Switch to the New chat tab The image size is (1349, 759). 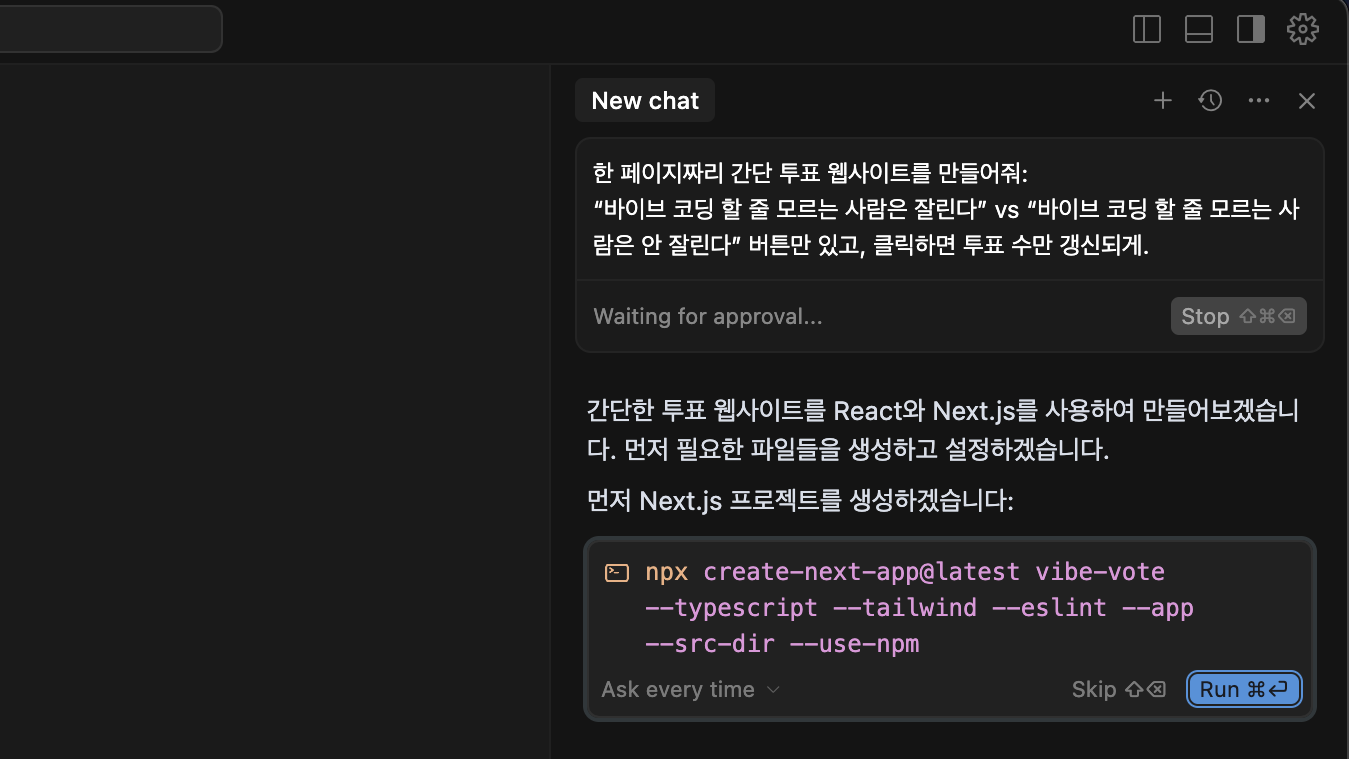pyautogui.click(x=644, y=100)
